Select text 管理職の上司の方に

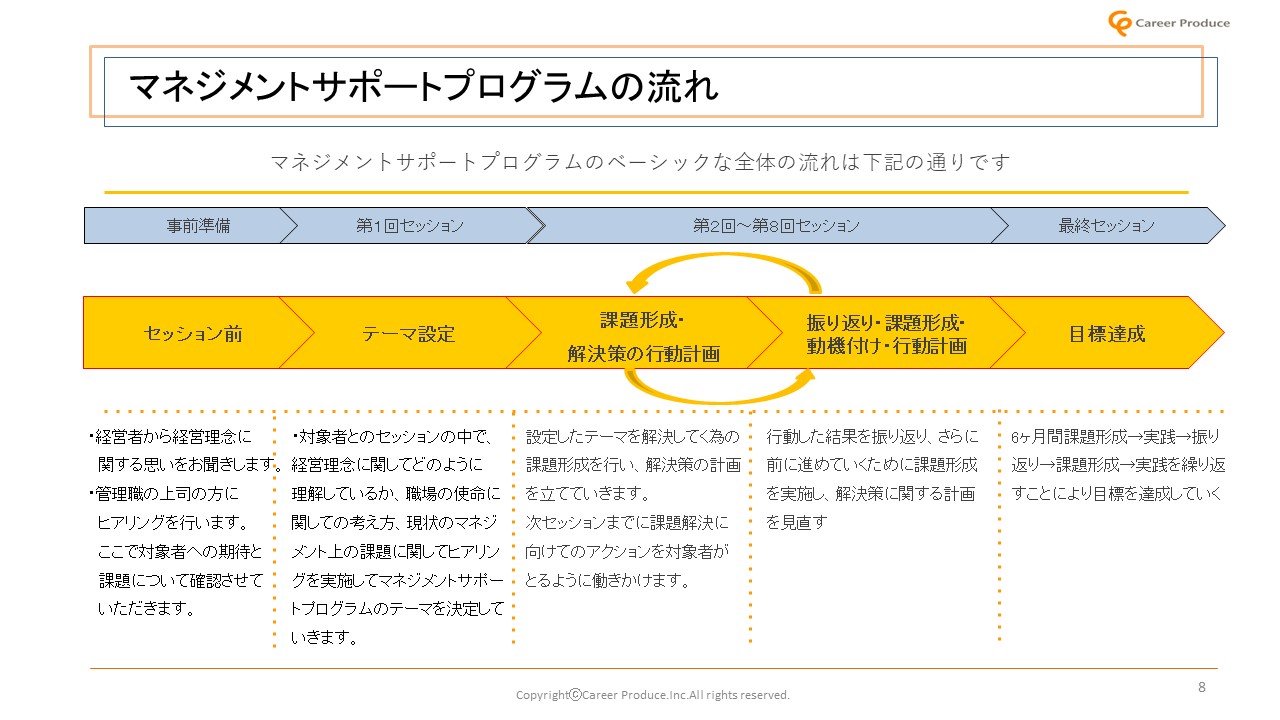click(x=168, y=494)
